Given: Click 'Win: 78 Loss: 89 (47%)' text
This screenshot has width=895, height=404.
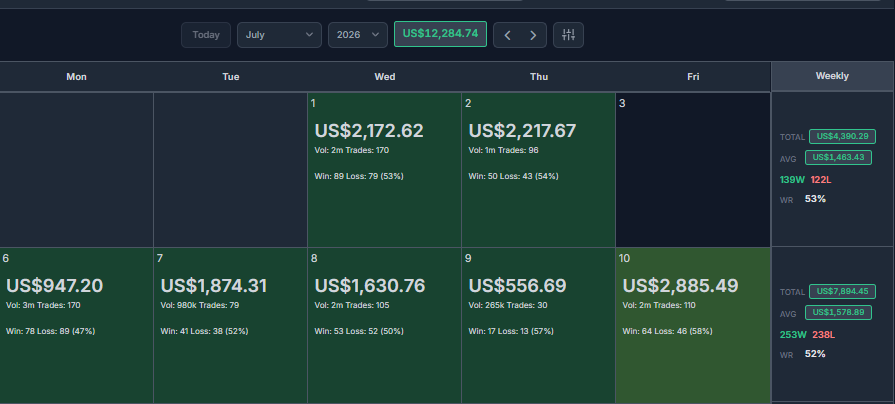Looking at the screenshot, I should point(50,331).
